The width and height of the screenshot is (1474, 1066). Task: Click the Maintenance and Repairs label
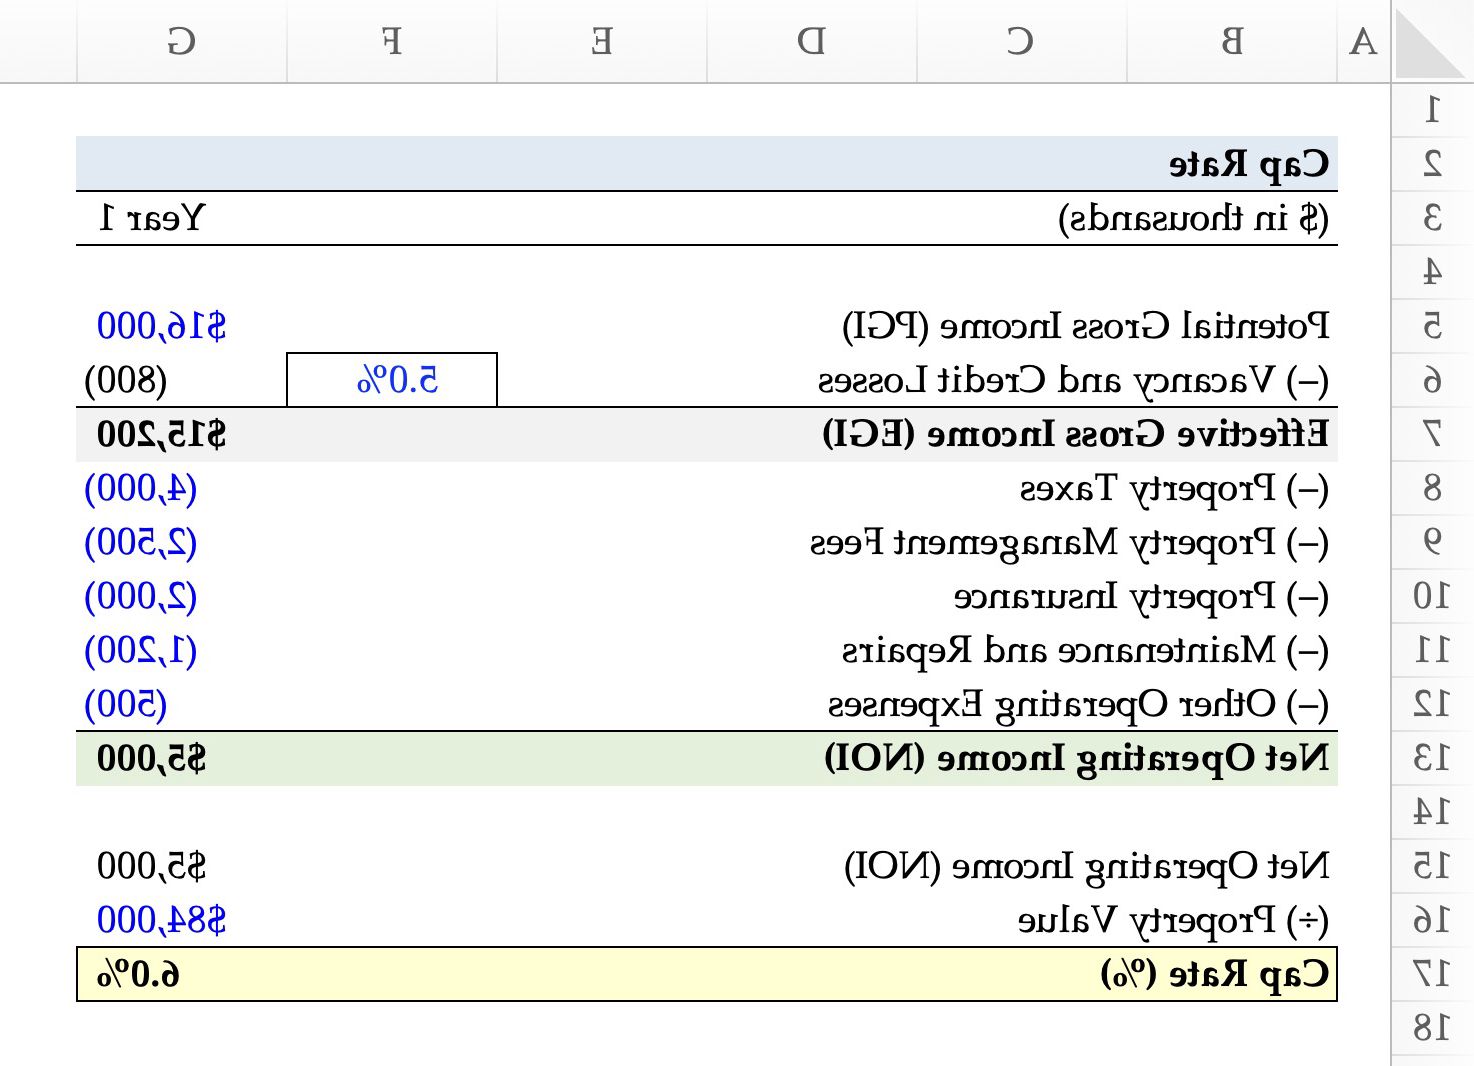pos(1085,651)
